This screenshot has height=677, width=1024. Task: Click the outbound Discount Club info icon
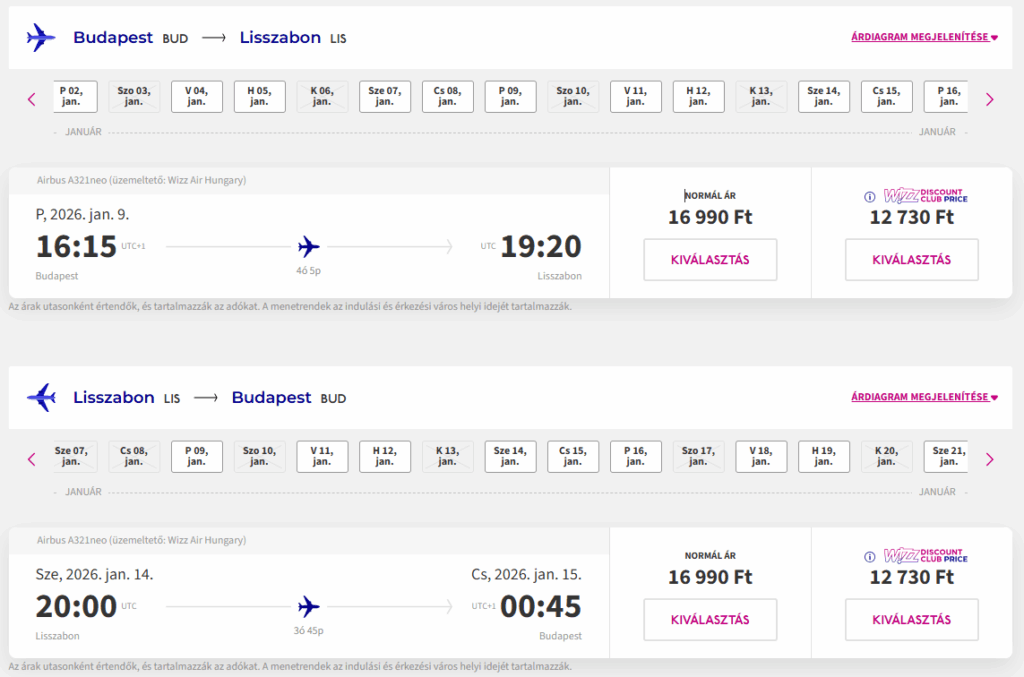coord(869,196)
